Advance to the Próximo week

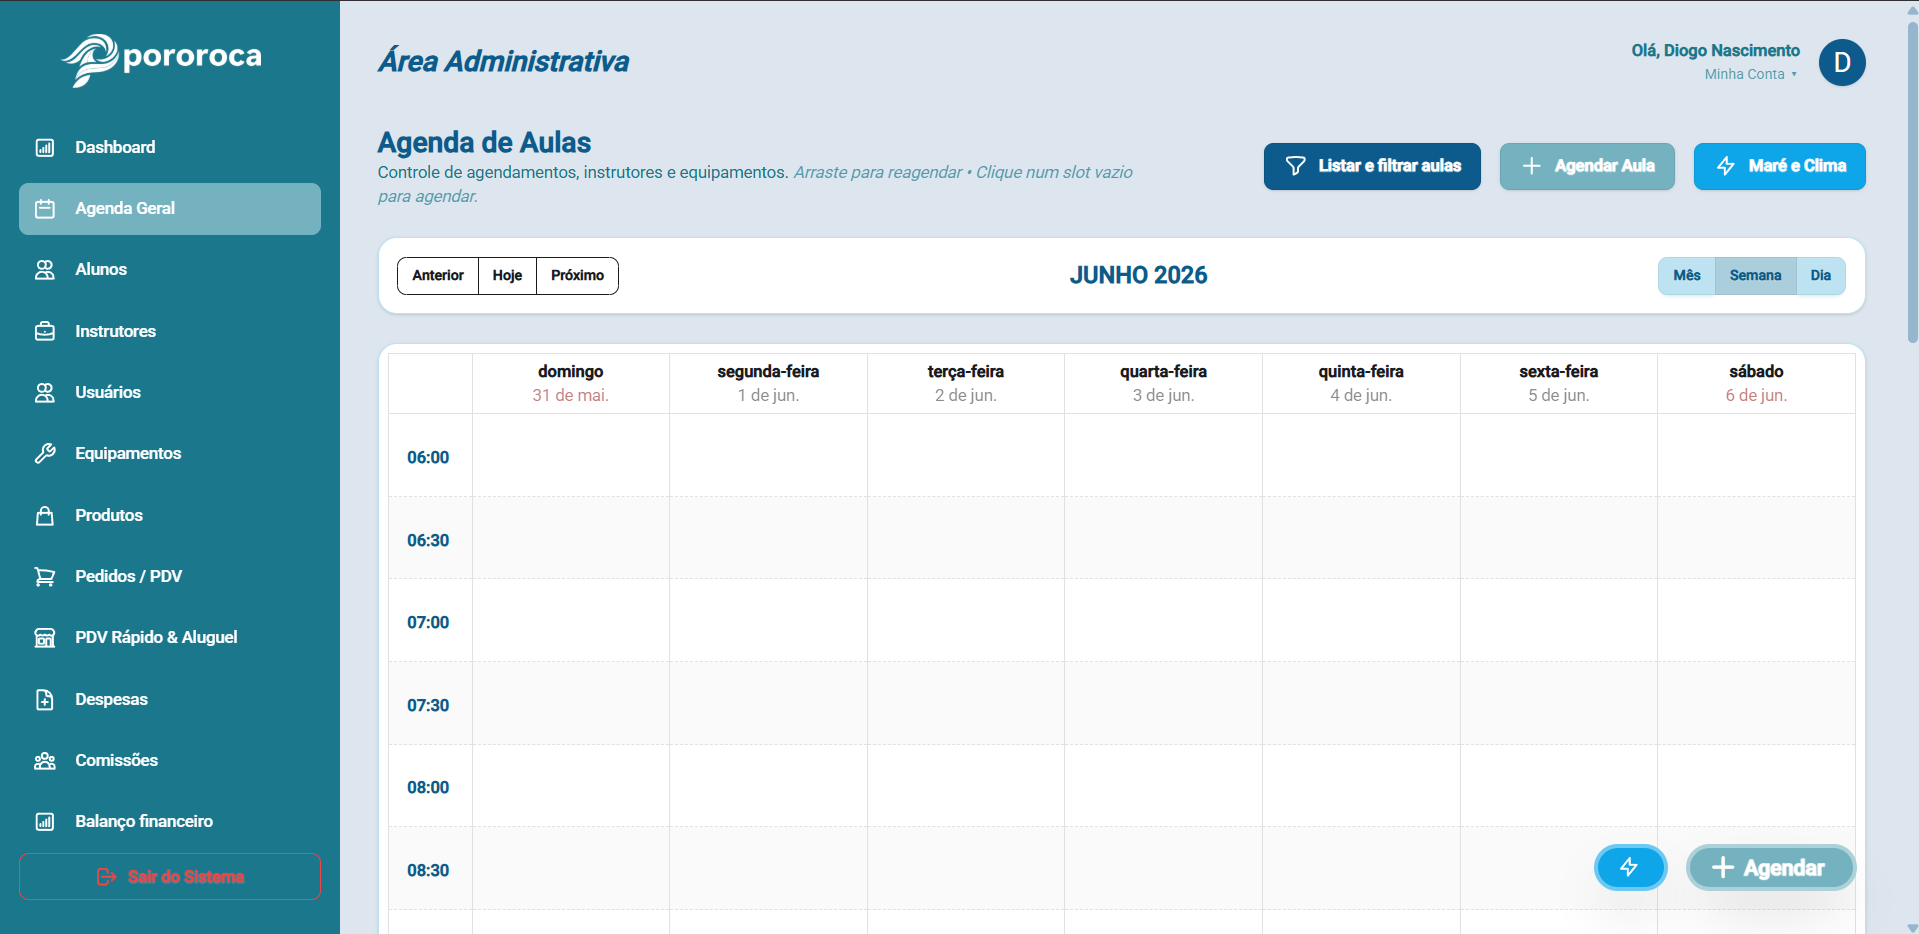pos(577,276)
